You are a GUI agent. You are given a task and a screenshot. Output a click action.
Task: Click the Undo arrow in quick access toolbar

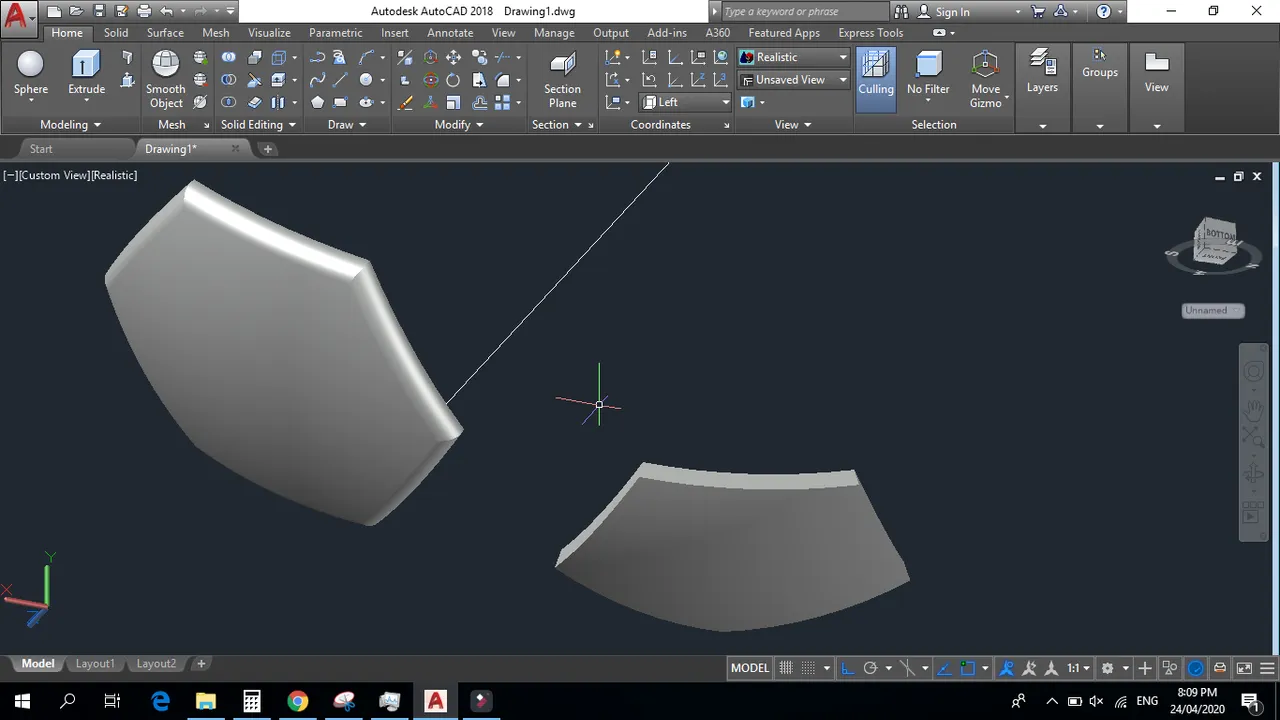tap(166, 11)
